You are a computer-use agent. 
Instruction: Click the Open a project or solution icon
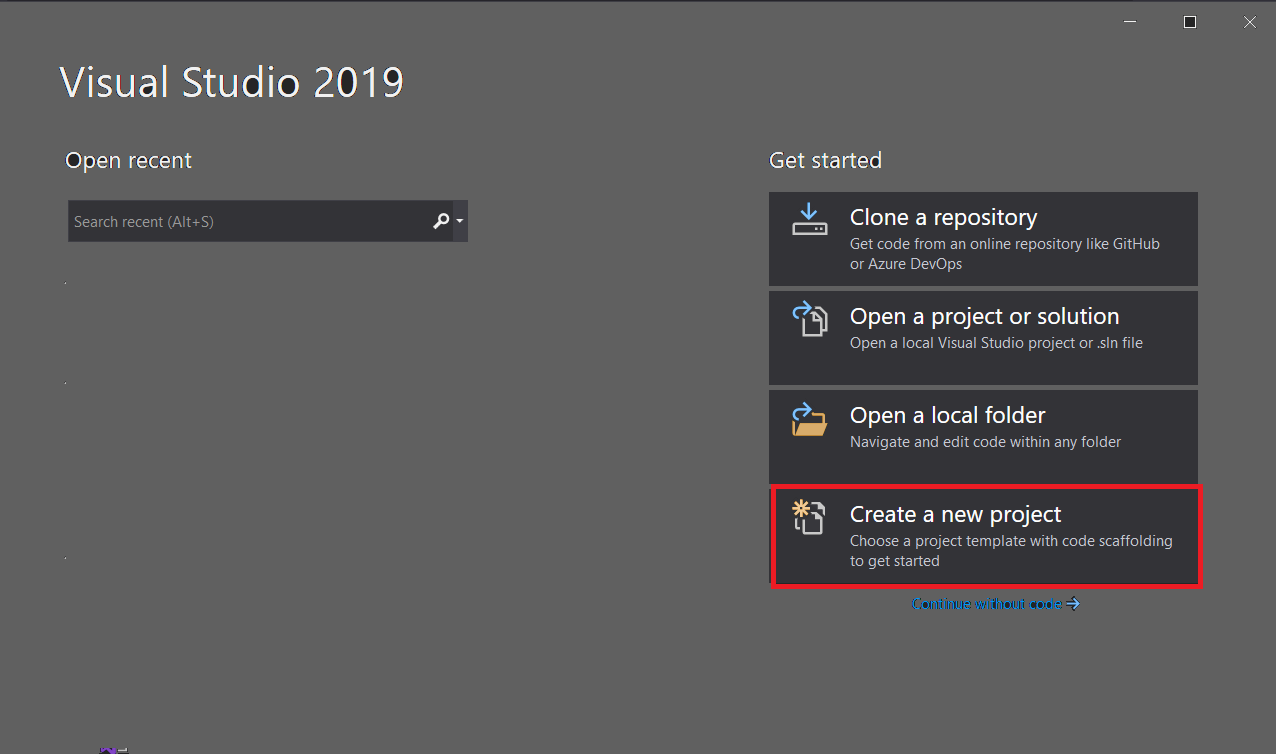click(x=809, y=319)
